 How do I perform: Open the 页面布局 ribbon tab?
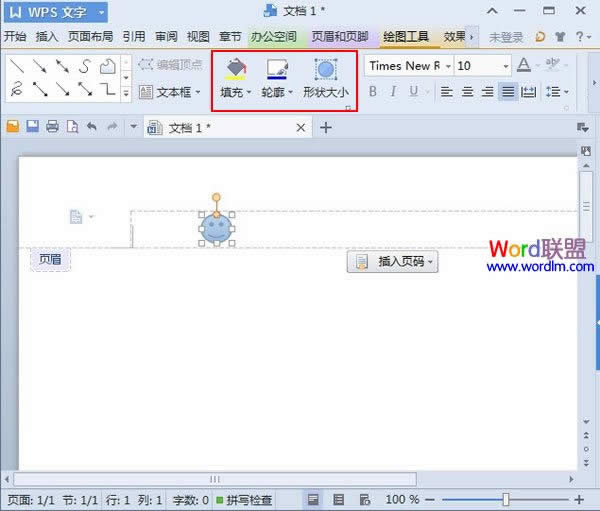click(90, 37)
